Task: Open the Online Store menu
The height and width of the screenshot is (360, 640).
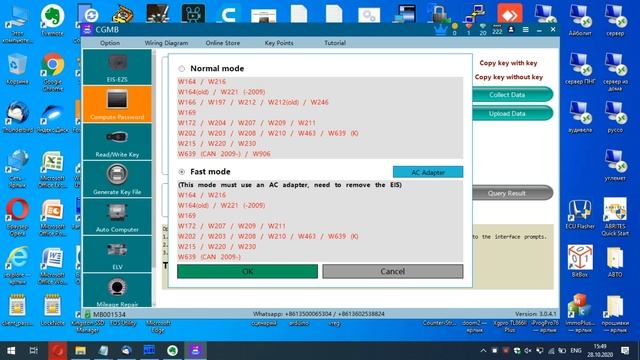Action: (222, 43)
